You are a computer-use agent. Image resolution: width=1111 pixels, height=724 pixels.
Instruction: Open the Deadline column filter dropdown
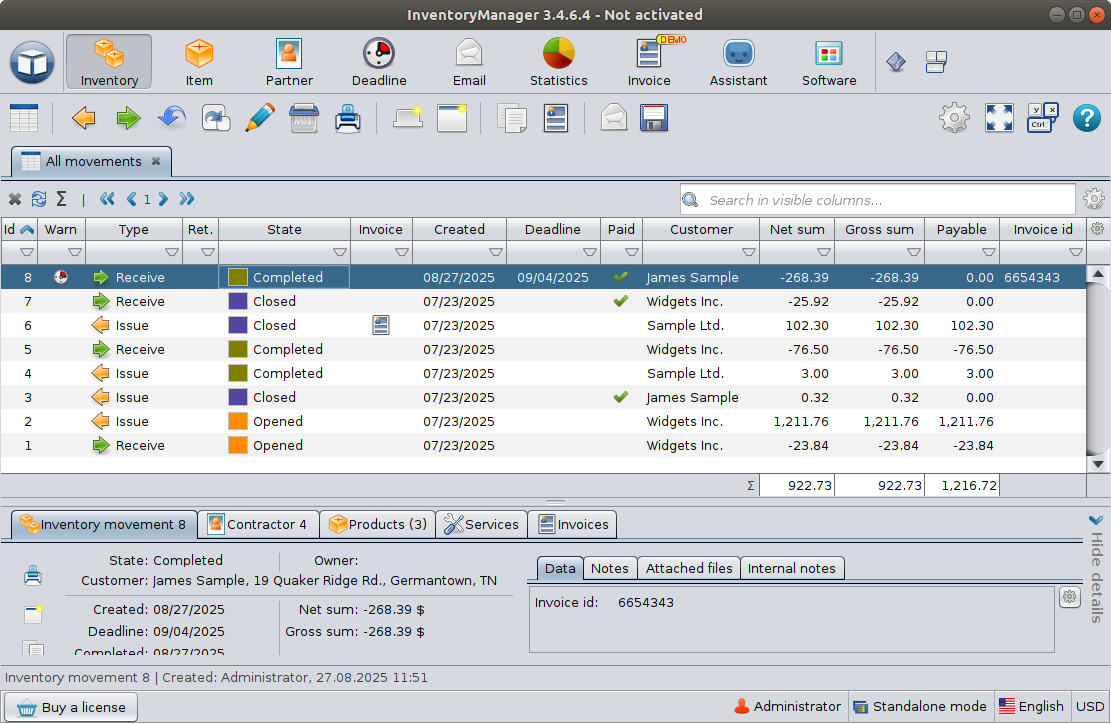(590, 252)
